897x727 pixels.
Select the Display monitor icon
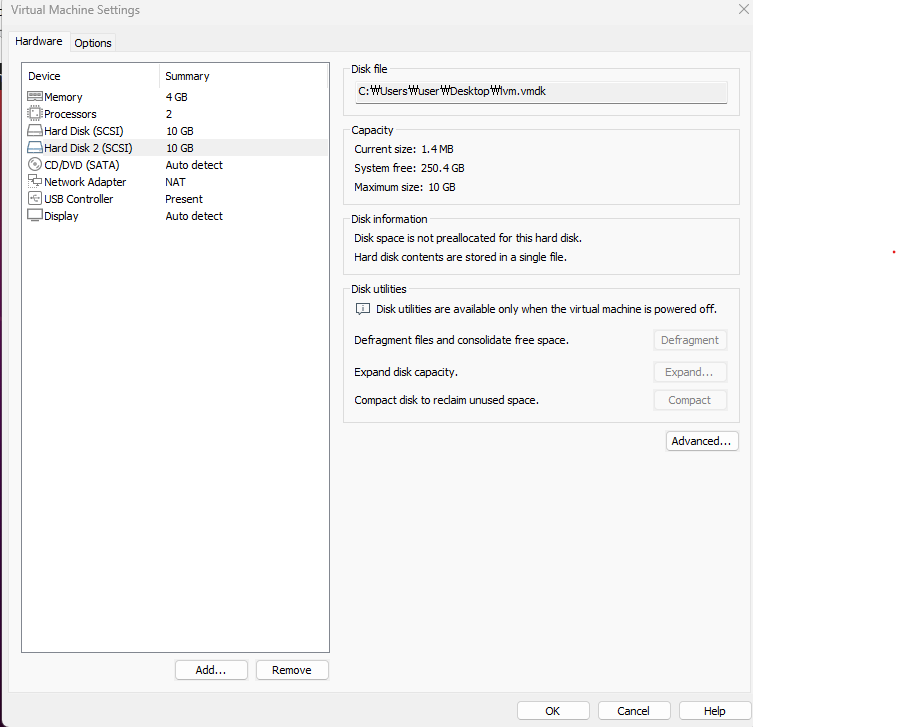(x=35, y=216)
